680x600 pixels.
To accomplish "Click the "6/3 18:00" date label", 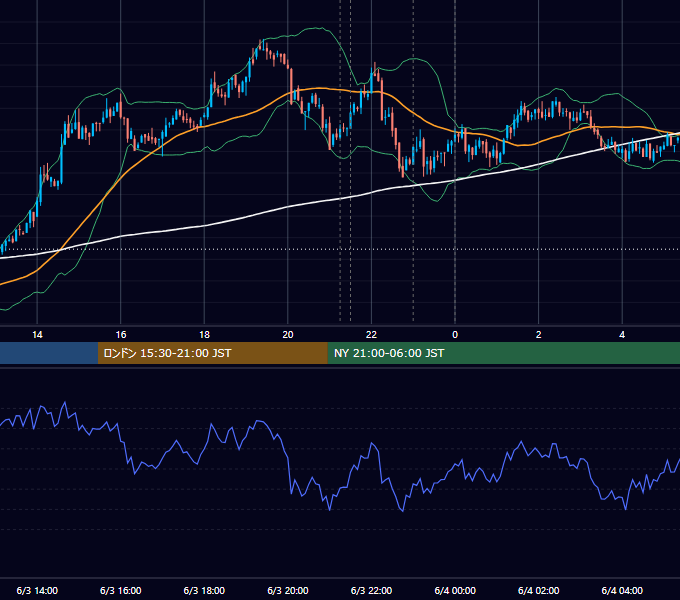I will coord(204,590).
